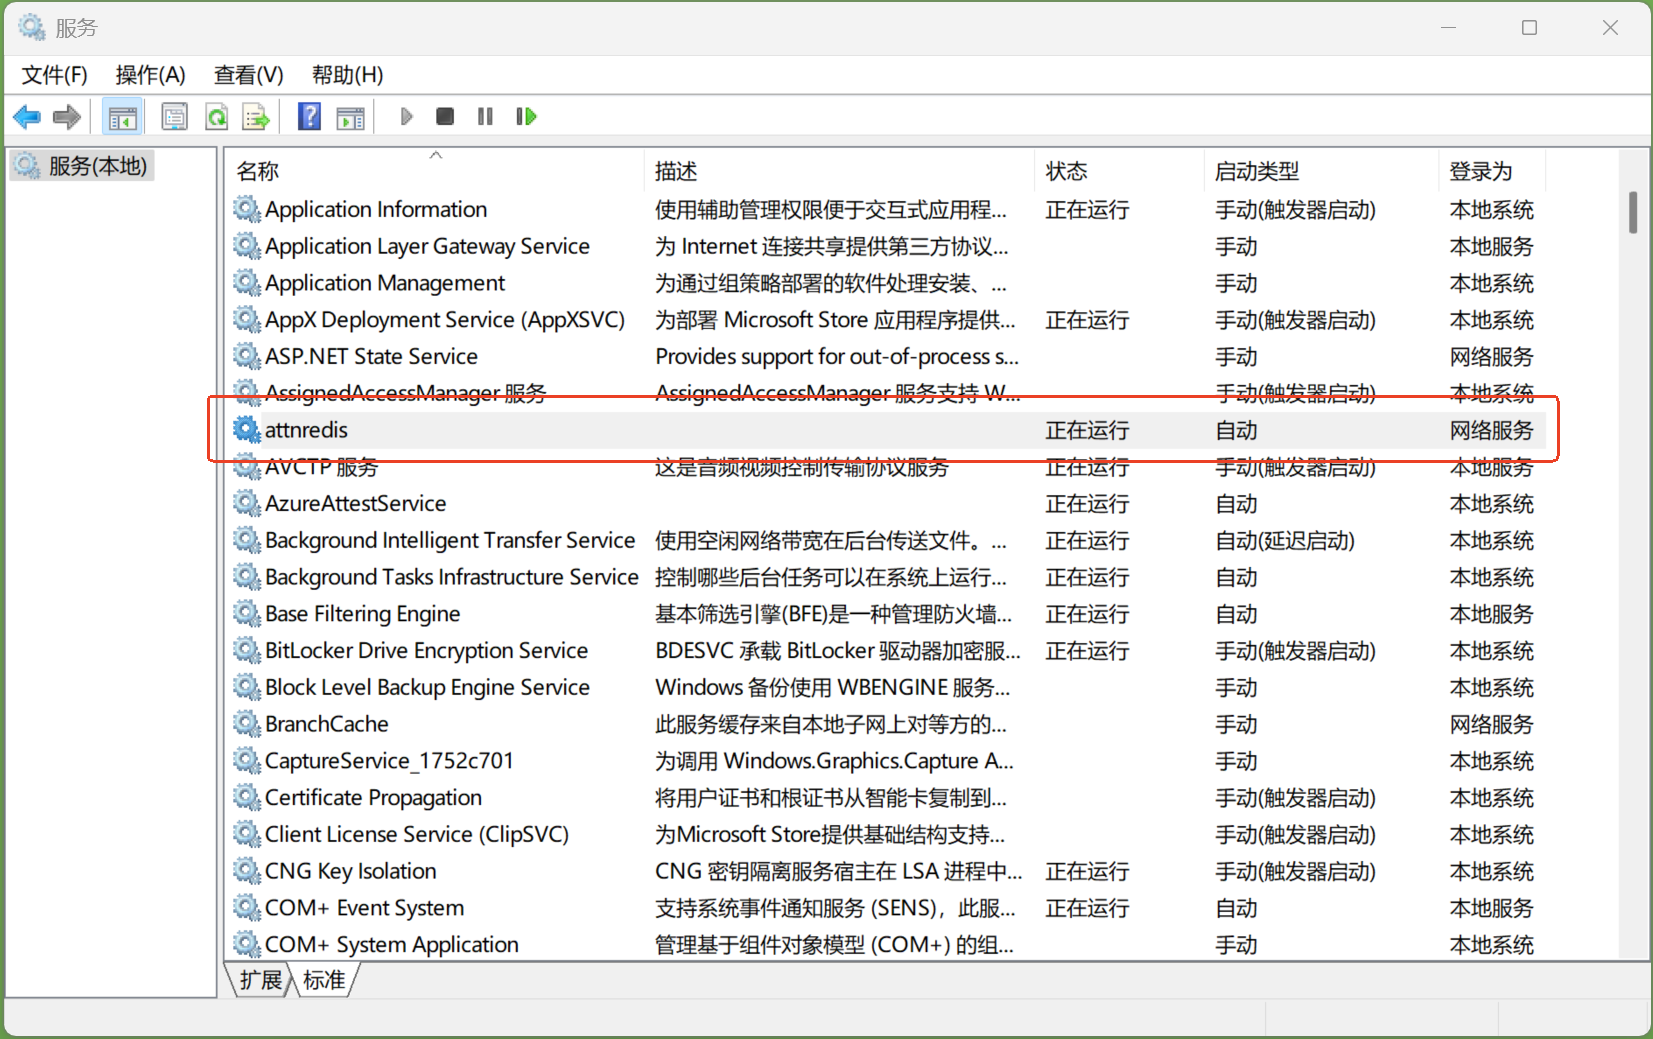Open the Help question mark icon
This screenshot has height=1039, width=1653.
tap(310, 117)
